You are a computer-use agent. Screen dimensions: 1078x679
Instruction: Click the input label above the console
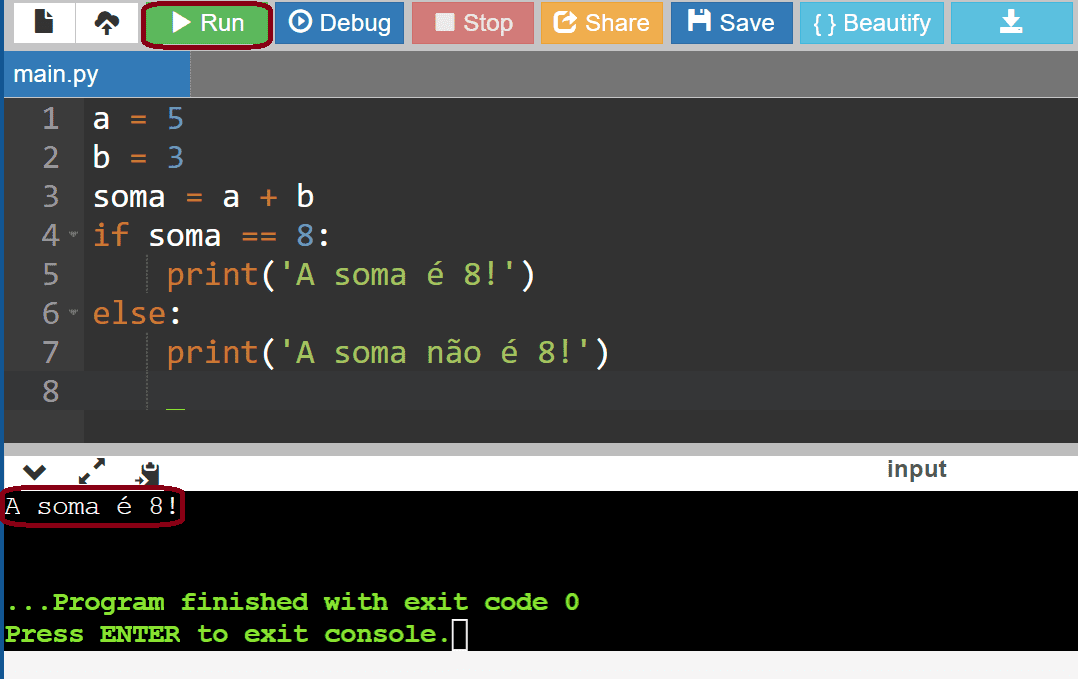916,469
